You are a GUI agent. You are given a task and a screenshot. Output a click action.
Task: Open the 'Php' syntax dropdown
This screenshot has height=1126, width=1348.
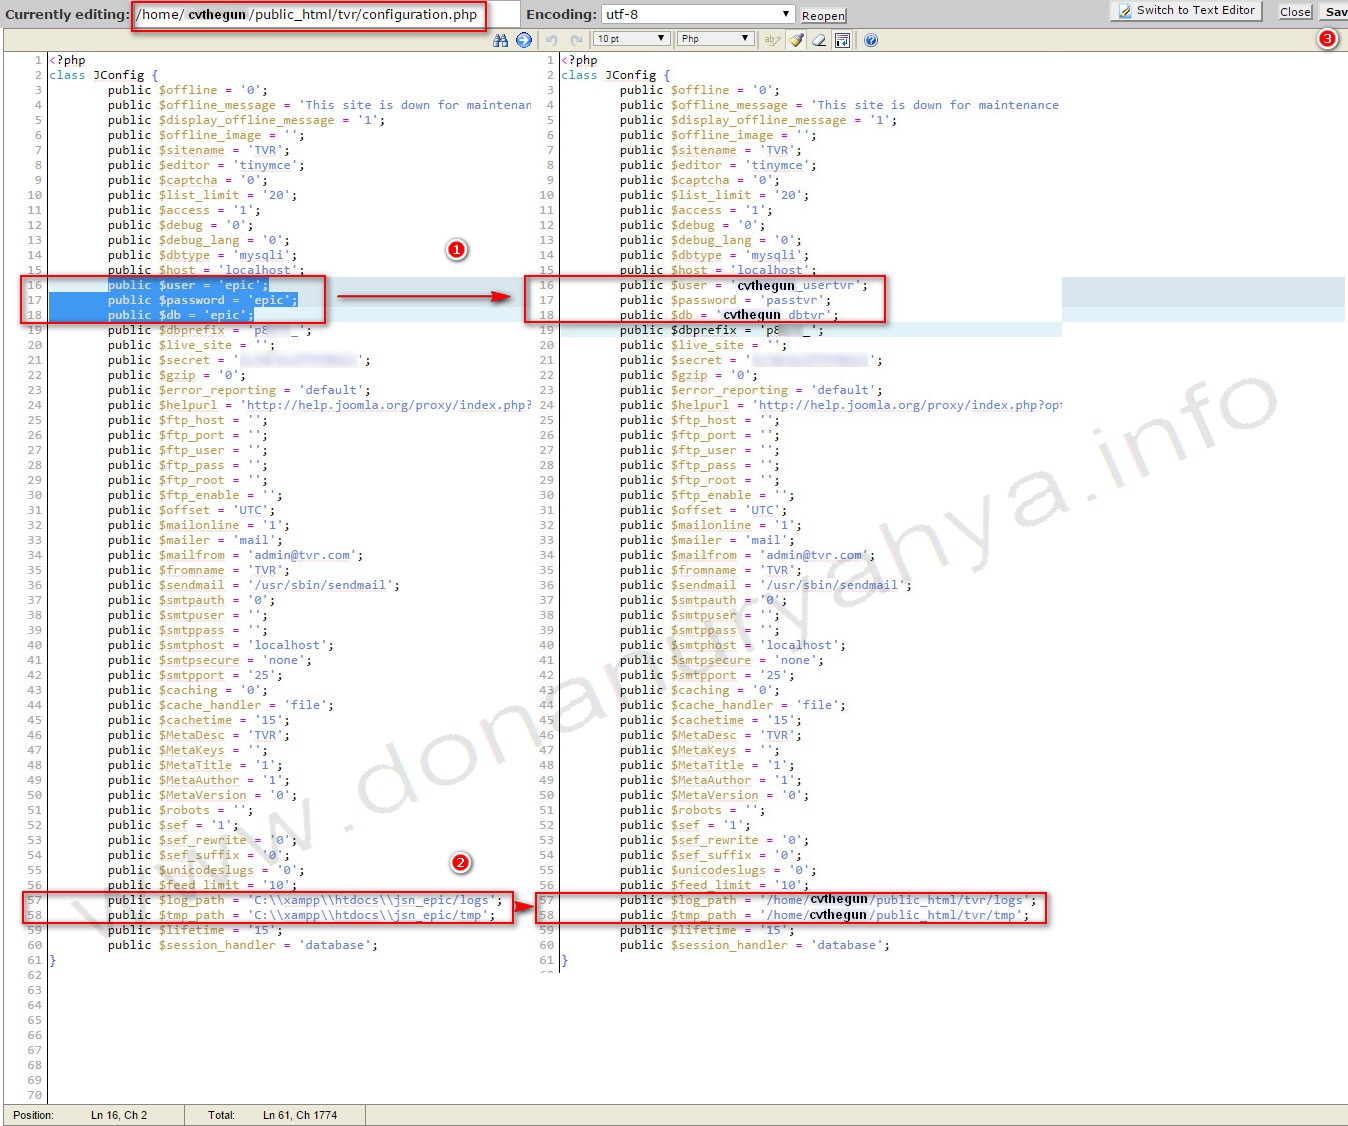coord(715,39)
